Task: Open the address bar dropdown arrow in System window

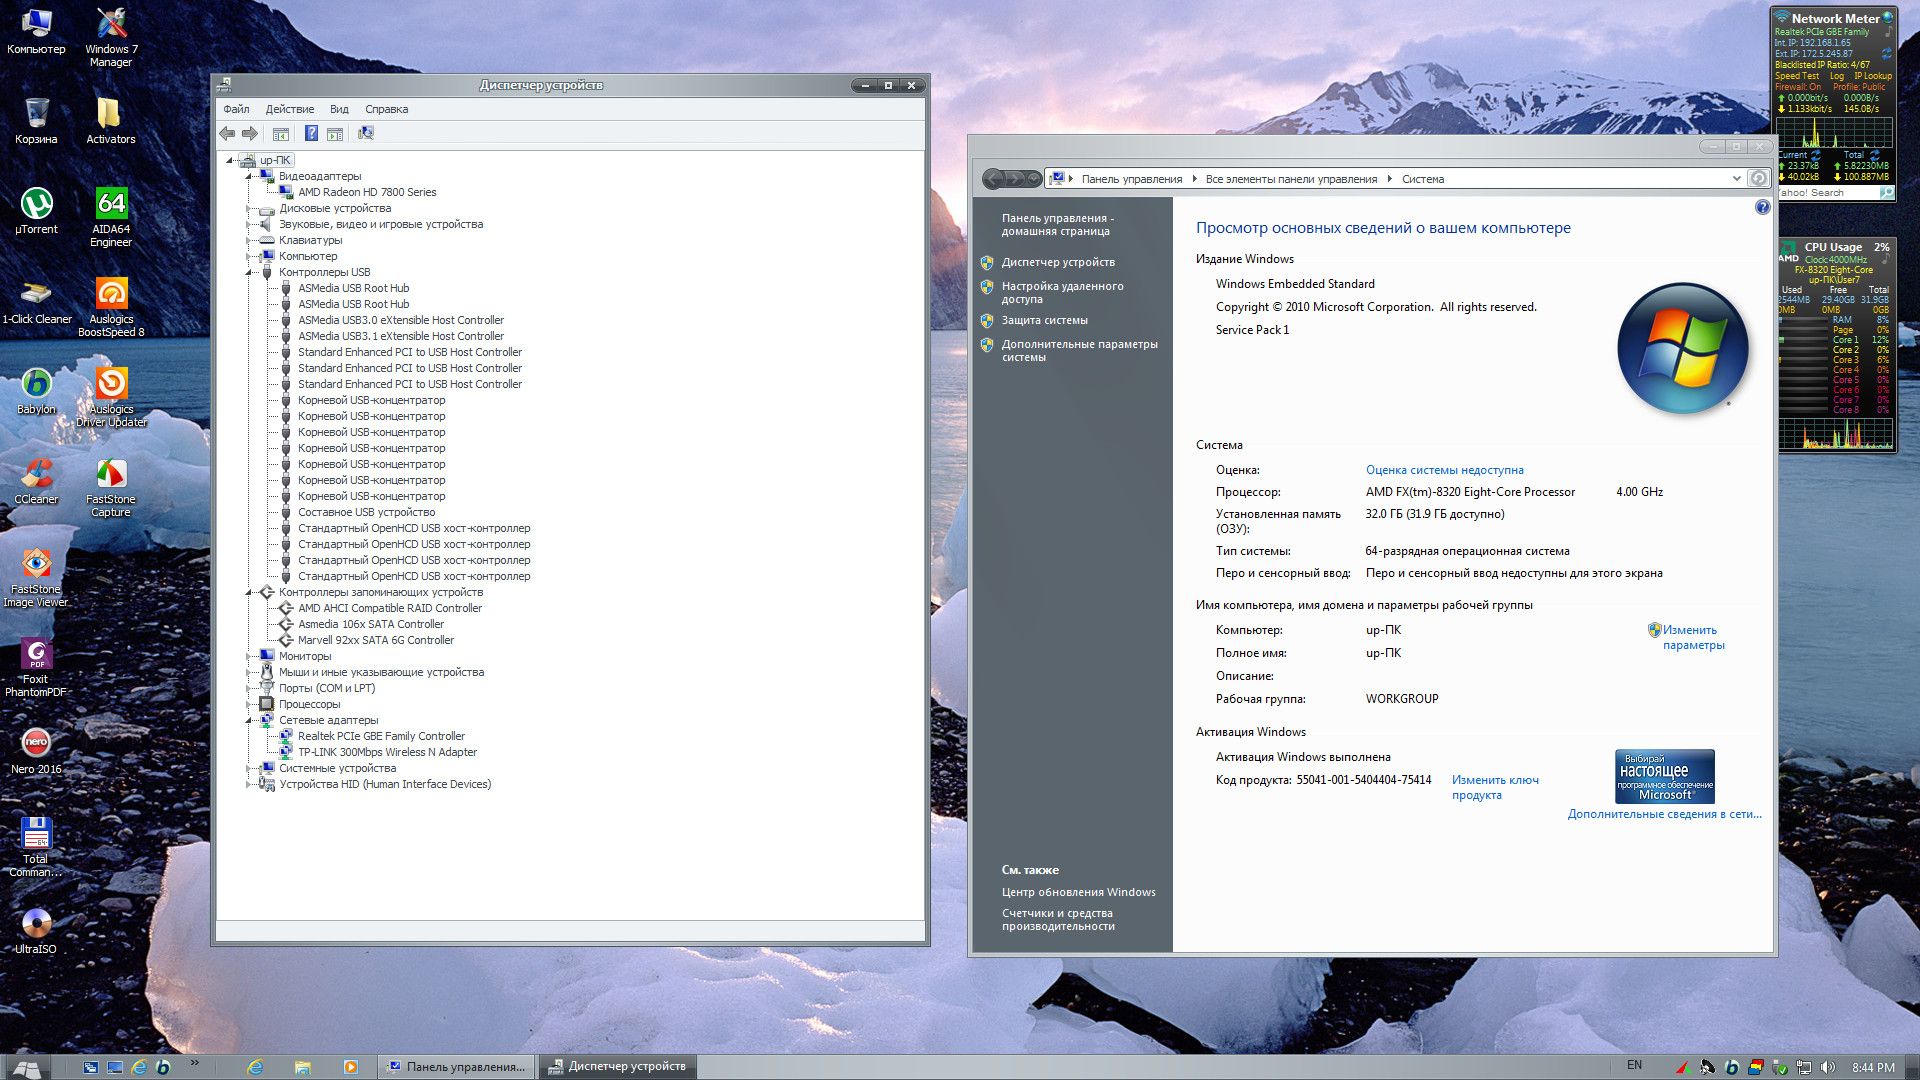Action: coord(1736,179)
